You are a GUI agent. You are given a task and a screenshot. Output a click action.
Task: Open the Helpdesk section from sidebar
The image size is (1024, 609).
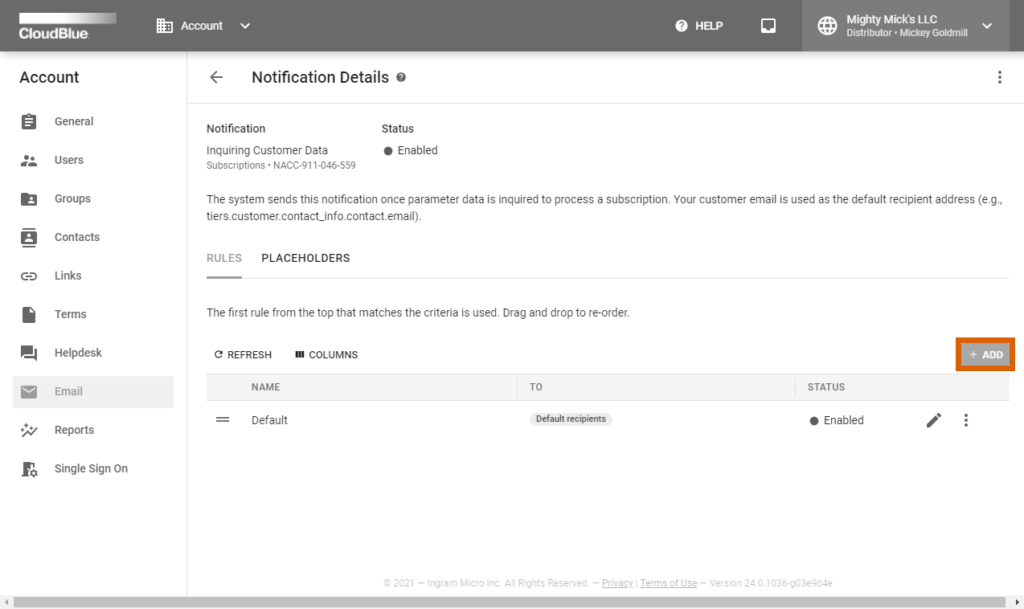[x=29, y=352]
